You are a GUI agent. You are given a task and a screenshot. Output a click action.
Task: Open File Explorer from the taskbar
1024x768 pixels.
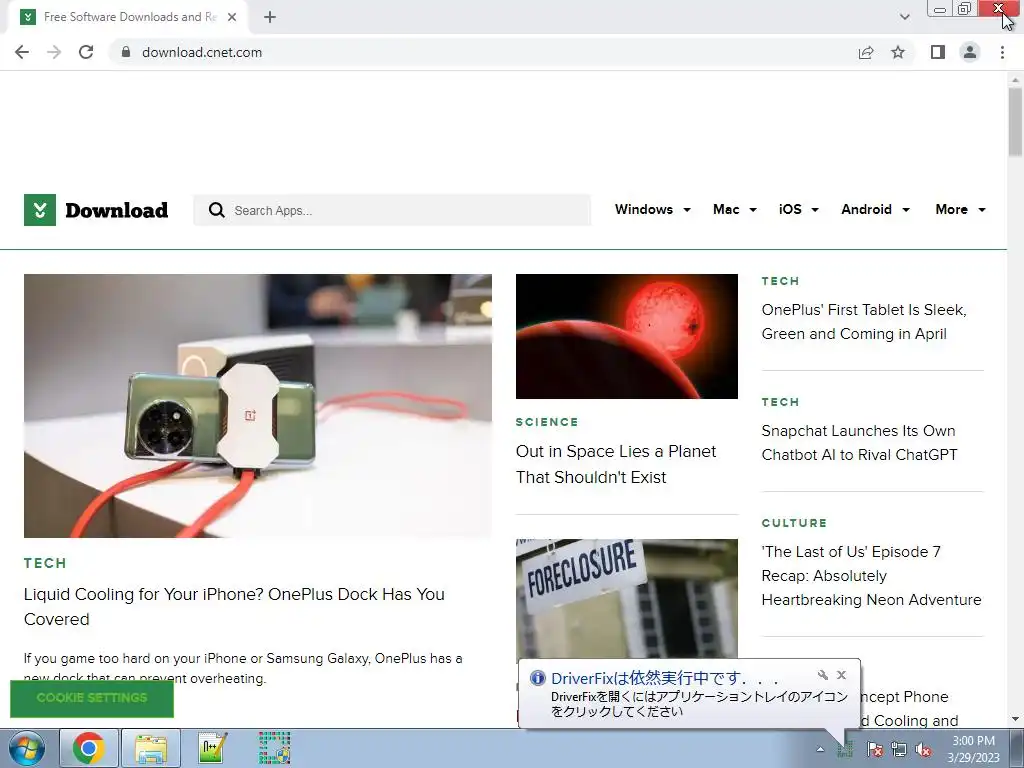point(152,748)
